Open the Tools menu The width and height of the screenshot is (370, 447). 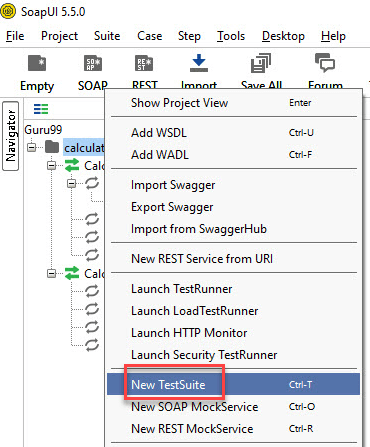pos(231,36)
